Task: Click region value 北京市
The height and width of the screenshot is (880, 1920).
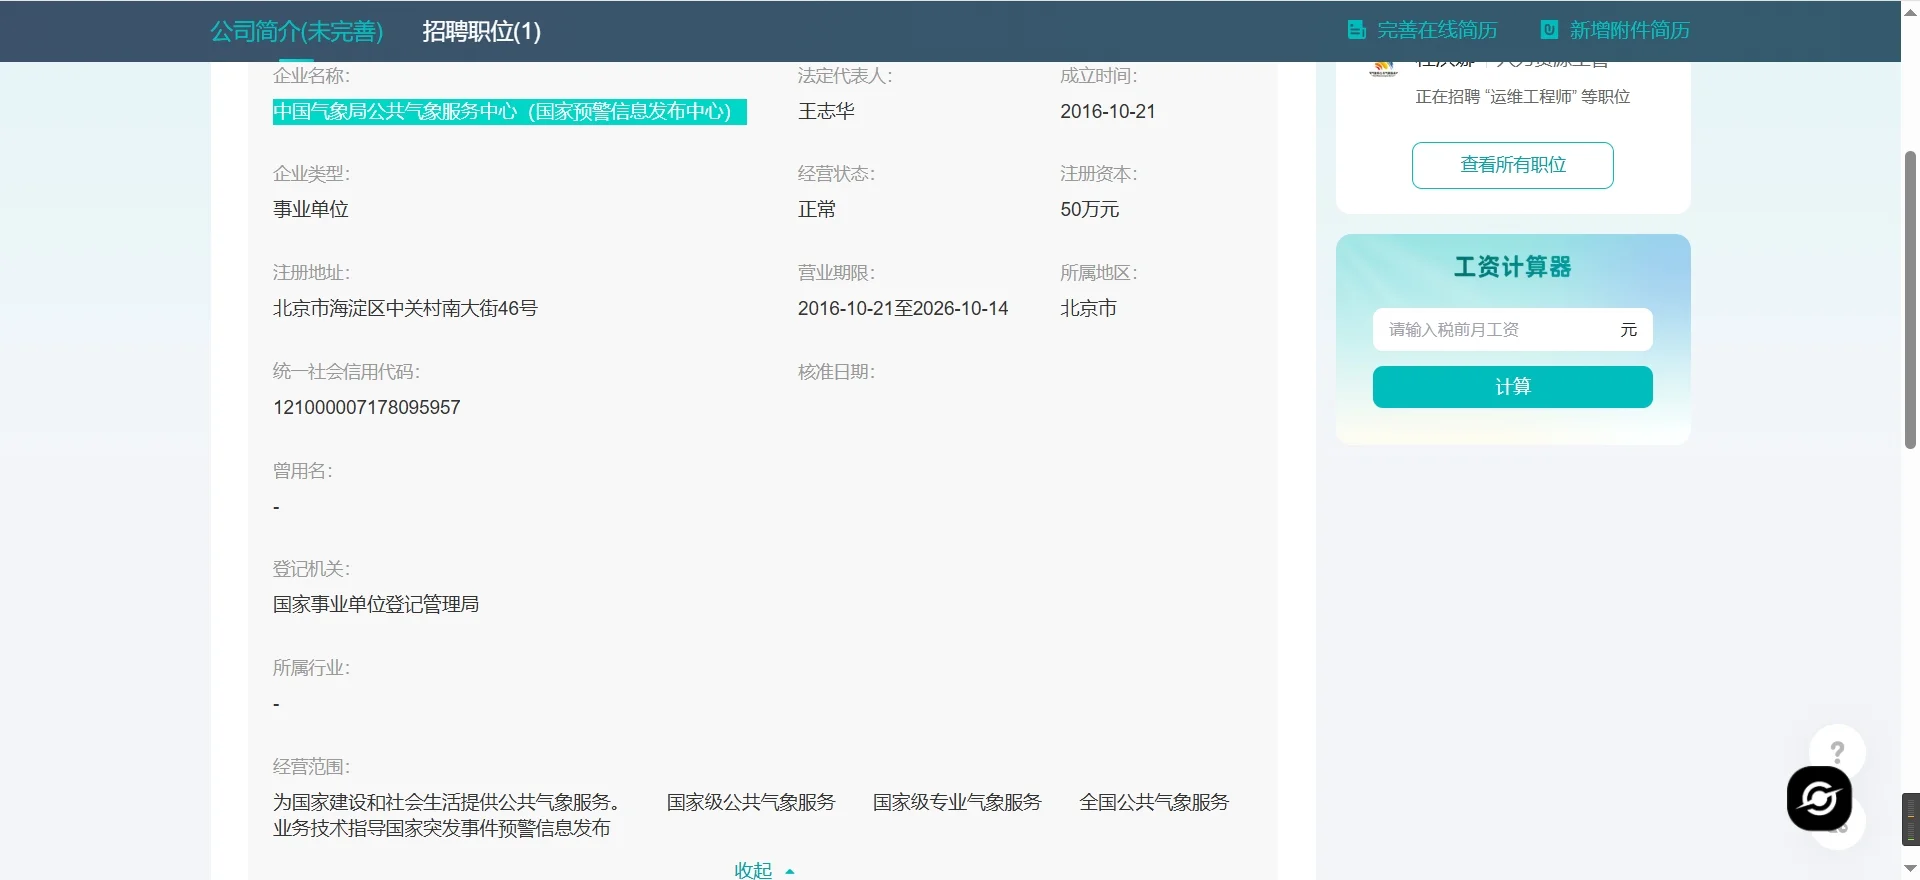Action: (1088, 308)
